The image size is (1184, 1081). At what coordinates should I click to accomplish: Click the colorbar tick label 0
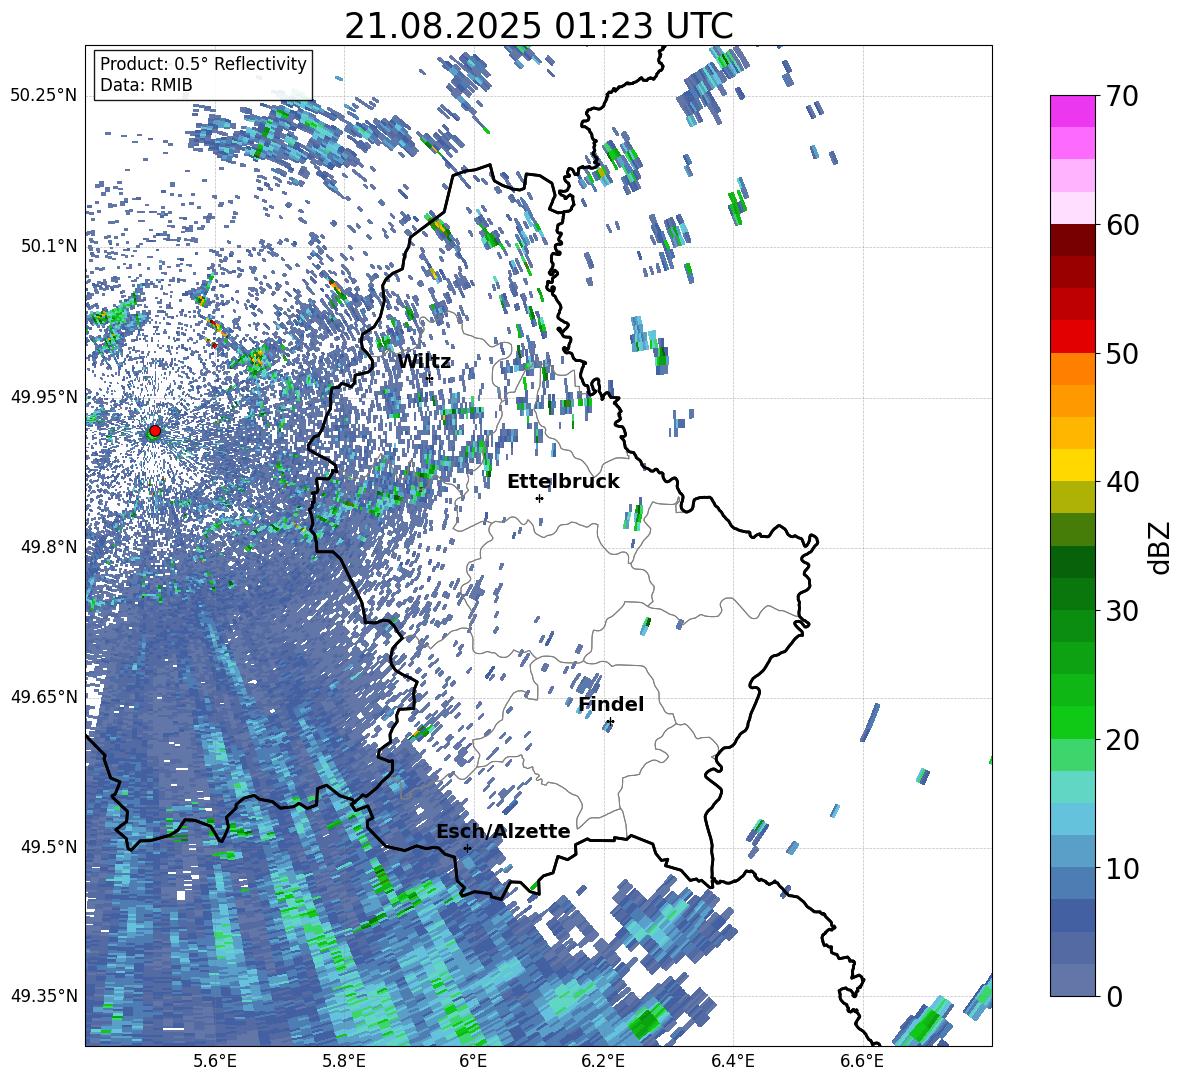(1114, 996)
